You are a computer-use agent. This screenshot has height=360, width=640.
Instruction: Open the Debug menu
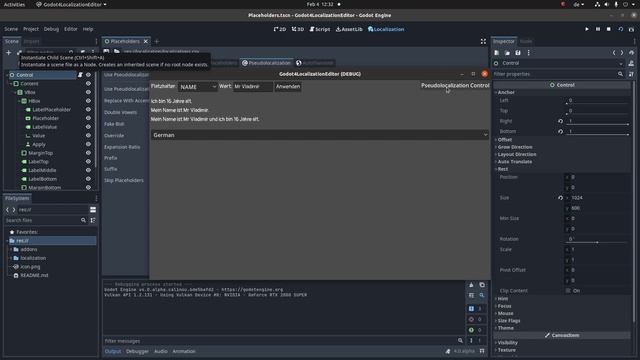[51, 29]
